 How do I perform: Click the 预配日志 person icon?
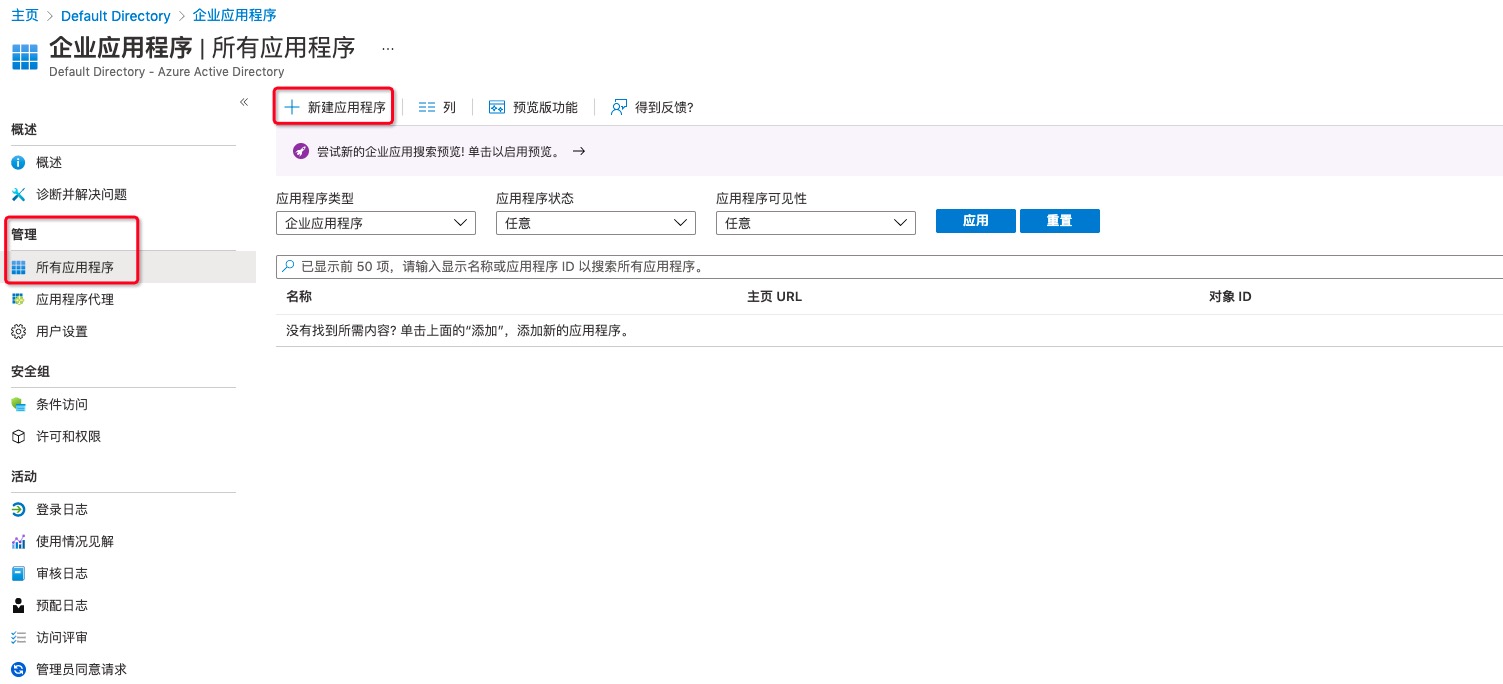click(x=18, y=605)
